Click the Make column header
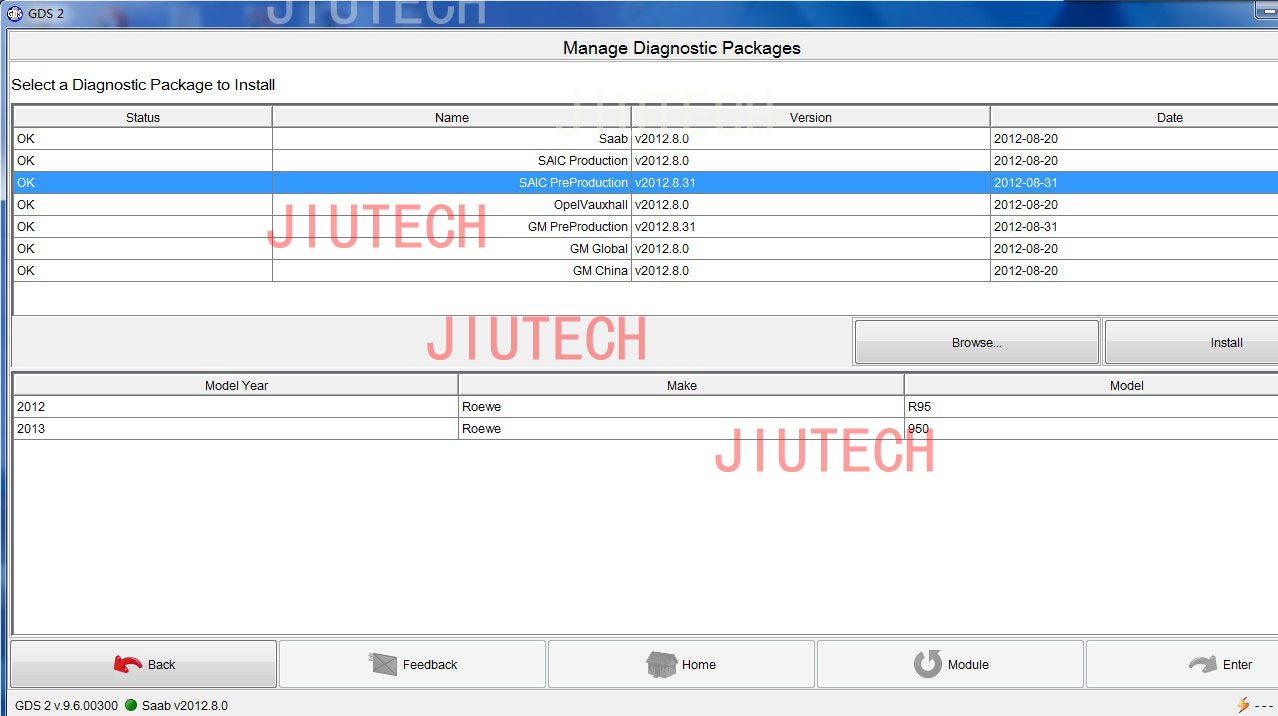This screenshot has width=1278, height=716. tap(681, 385)
